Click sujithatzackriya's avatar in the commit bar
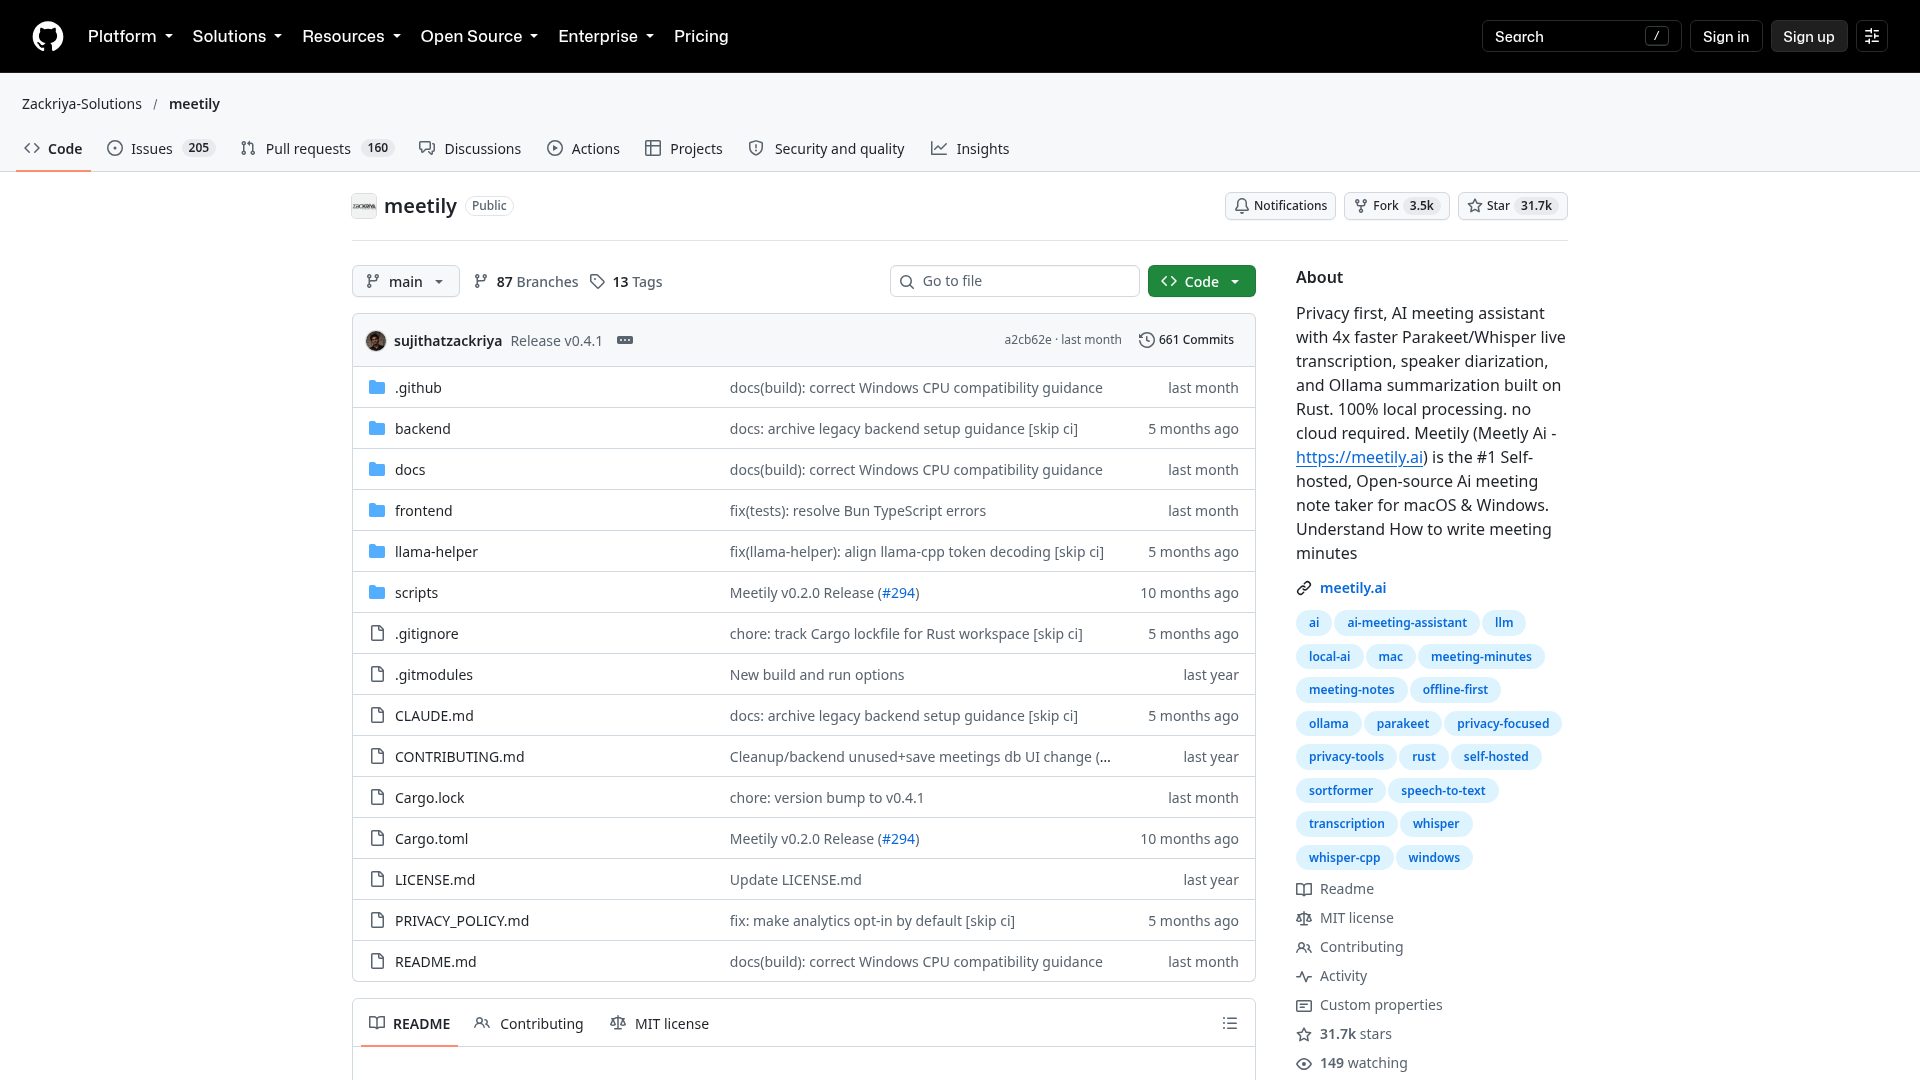This screenshot has width=1920, height=1080. click(376, 340)
